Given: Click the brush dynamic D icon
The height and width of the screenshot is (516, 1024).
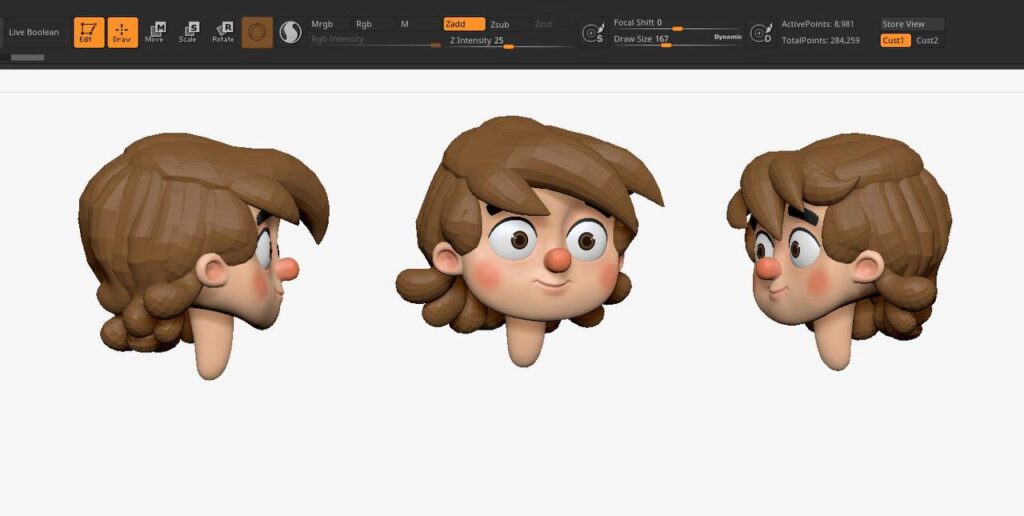Looking at the screenshot, I should [761, 33].
